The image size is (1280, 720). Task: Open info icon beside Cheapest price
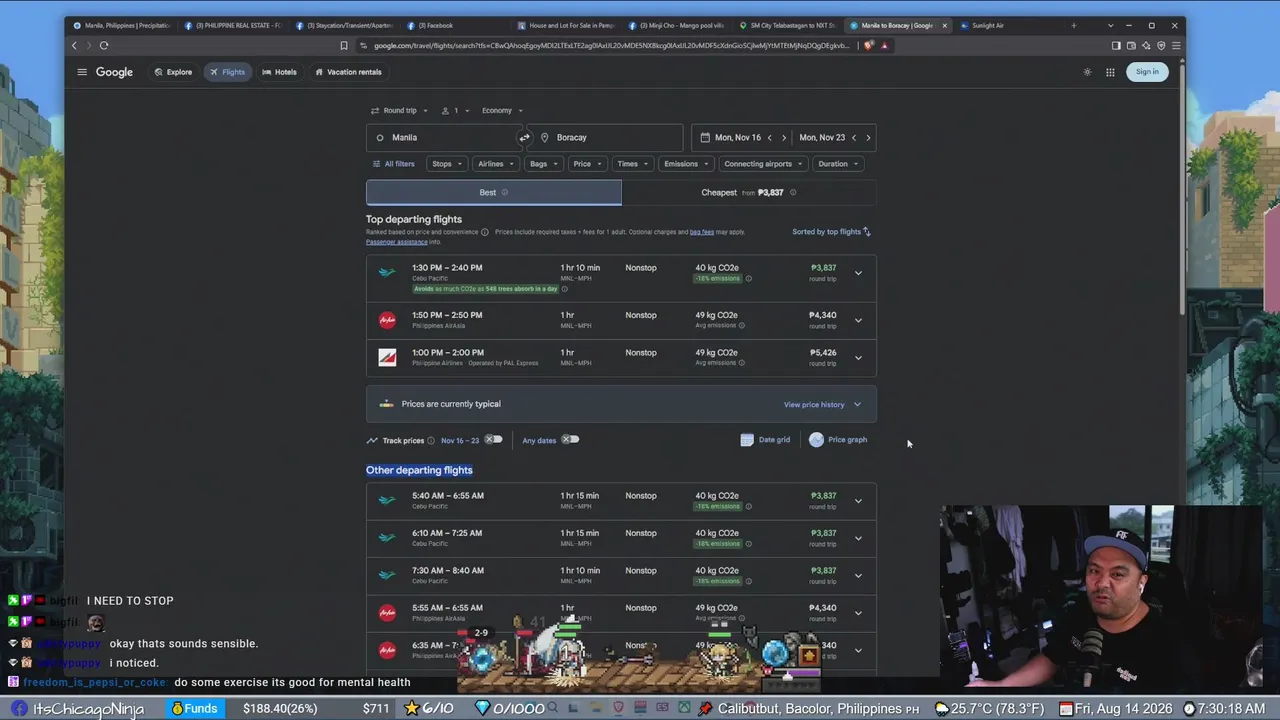point(793,192)
